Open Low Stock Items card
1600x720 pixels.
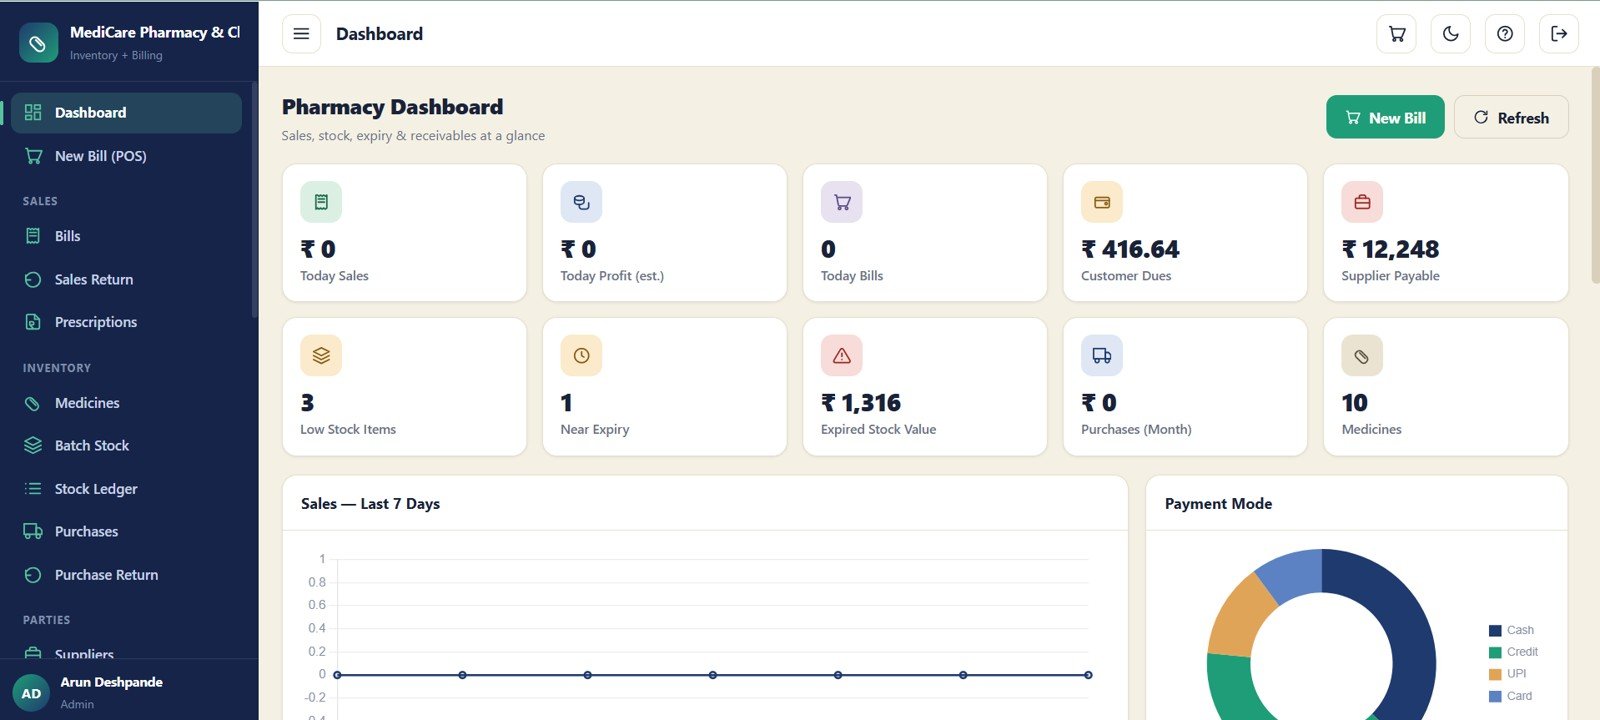tap(404, 387)
